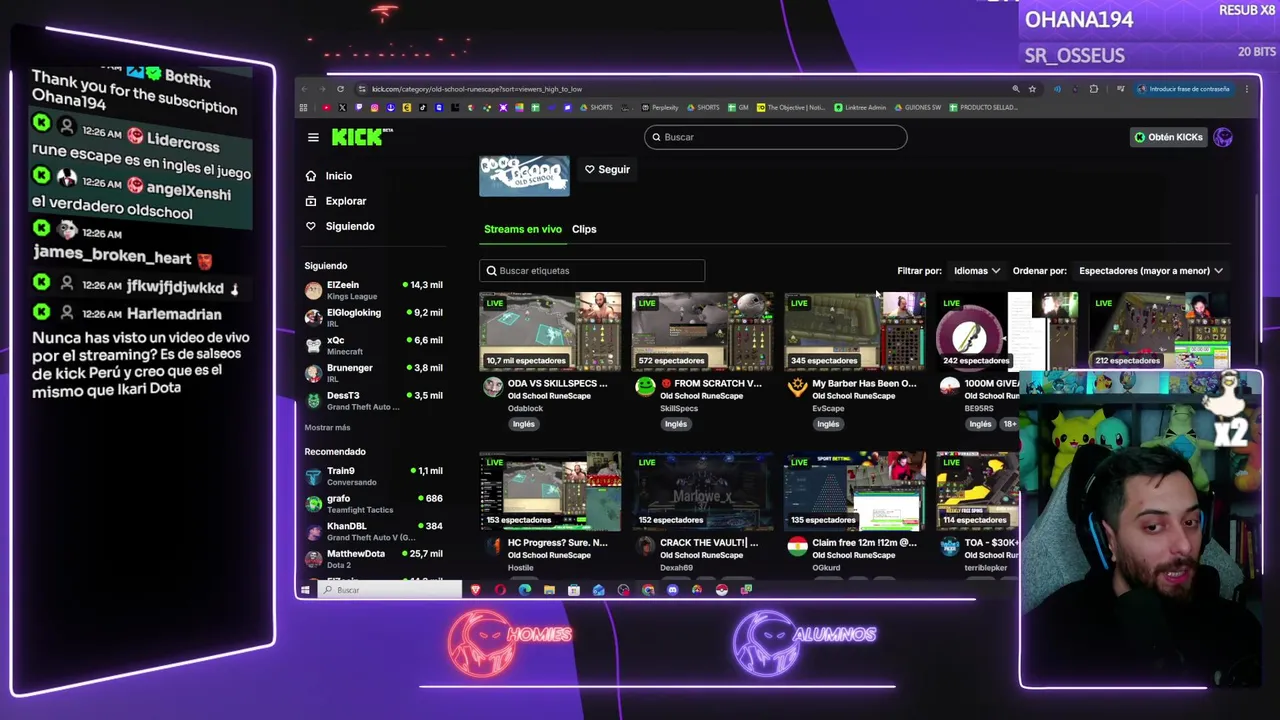This screenshot has height=720, width=1280.
Task: Open the PRODUCTO SELLAD... bookmark
Action: (x=983, y=107)
